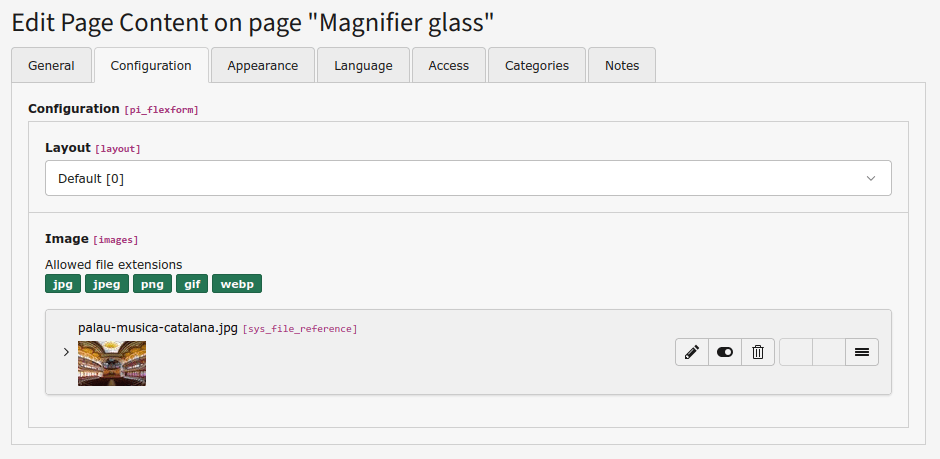
Task: Delete the image reference with the trash icon
Action: coord(758,352)
